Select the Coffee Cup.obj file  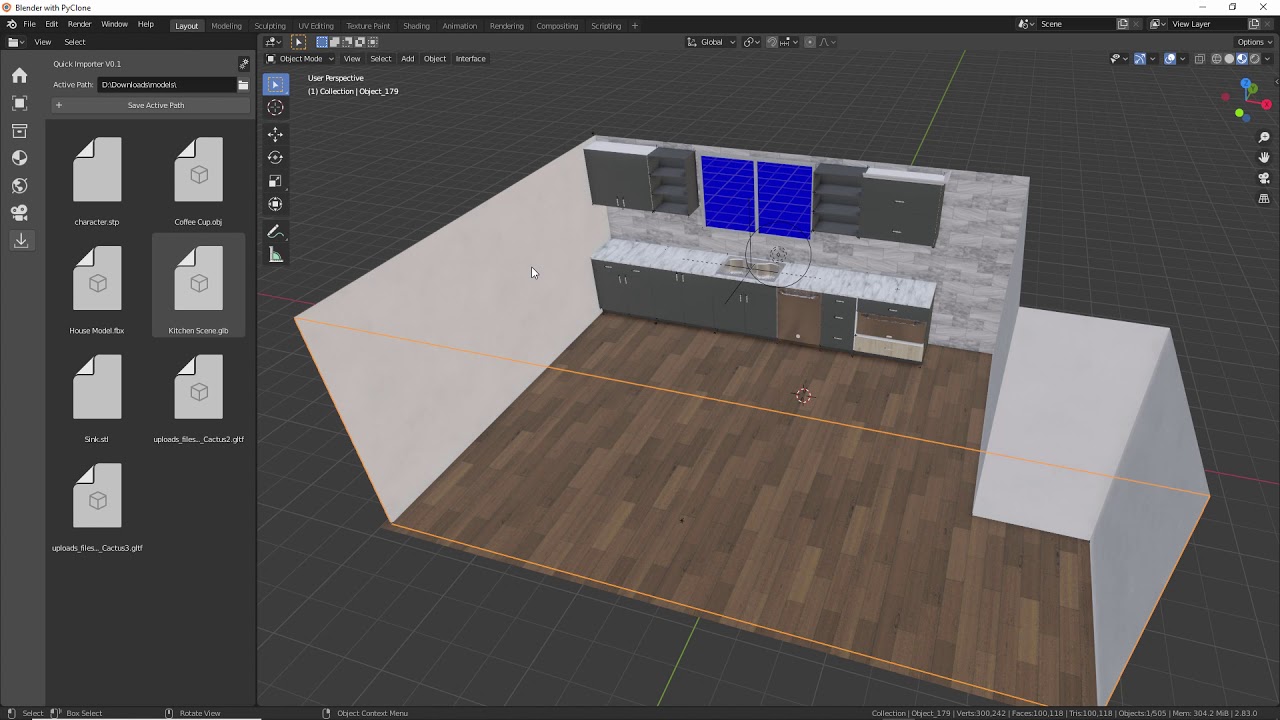pyautogui.click(x=198, y=180)
